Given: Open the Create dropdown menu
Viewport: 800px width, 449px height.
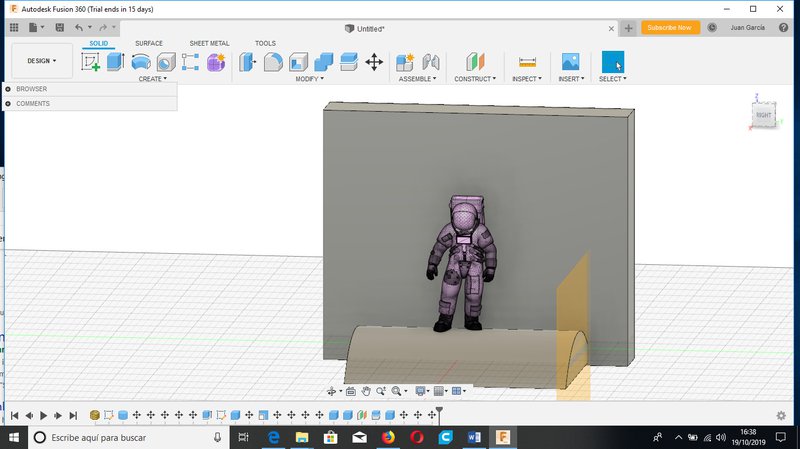Looking at the screenshot, I should pyautogui.click(x=153, y=79).
